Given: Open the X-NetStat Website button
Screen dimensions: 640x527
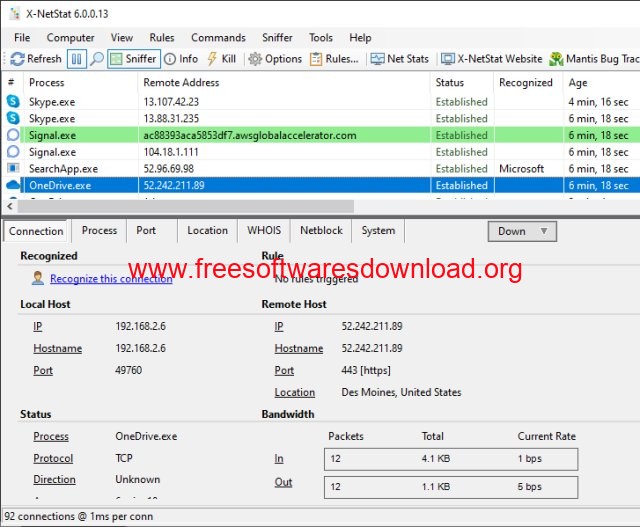Looking at the screenshot, I should tap(491, 59).
